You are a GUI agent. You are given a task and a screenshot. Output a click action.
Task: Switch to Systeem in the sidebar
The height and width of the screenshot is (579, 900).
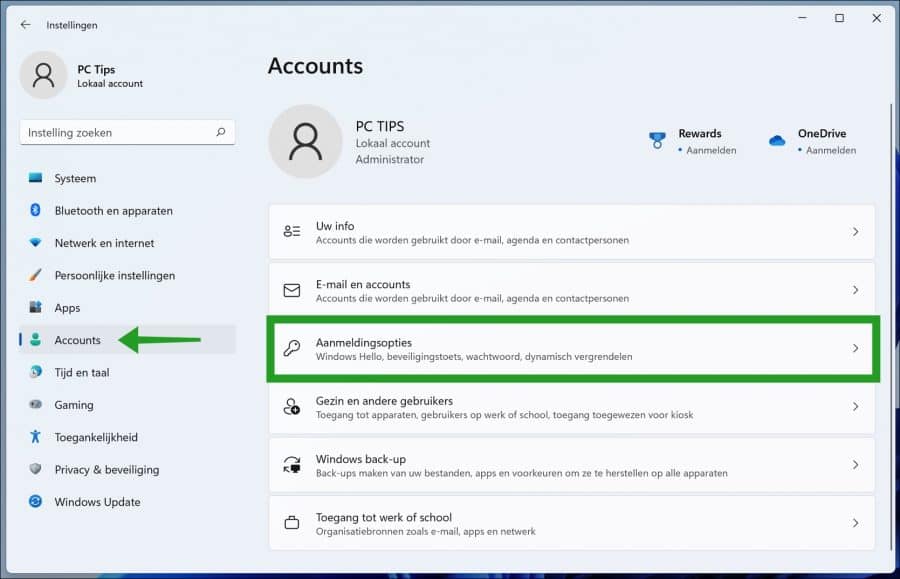pos(33,177)
